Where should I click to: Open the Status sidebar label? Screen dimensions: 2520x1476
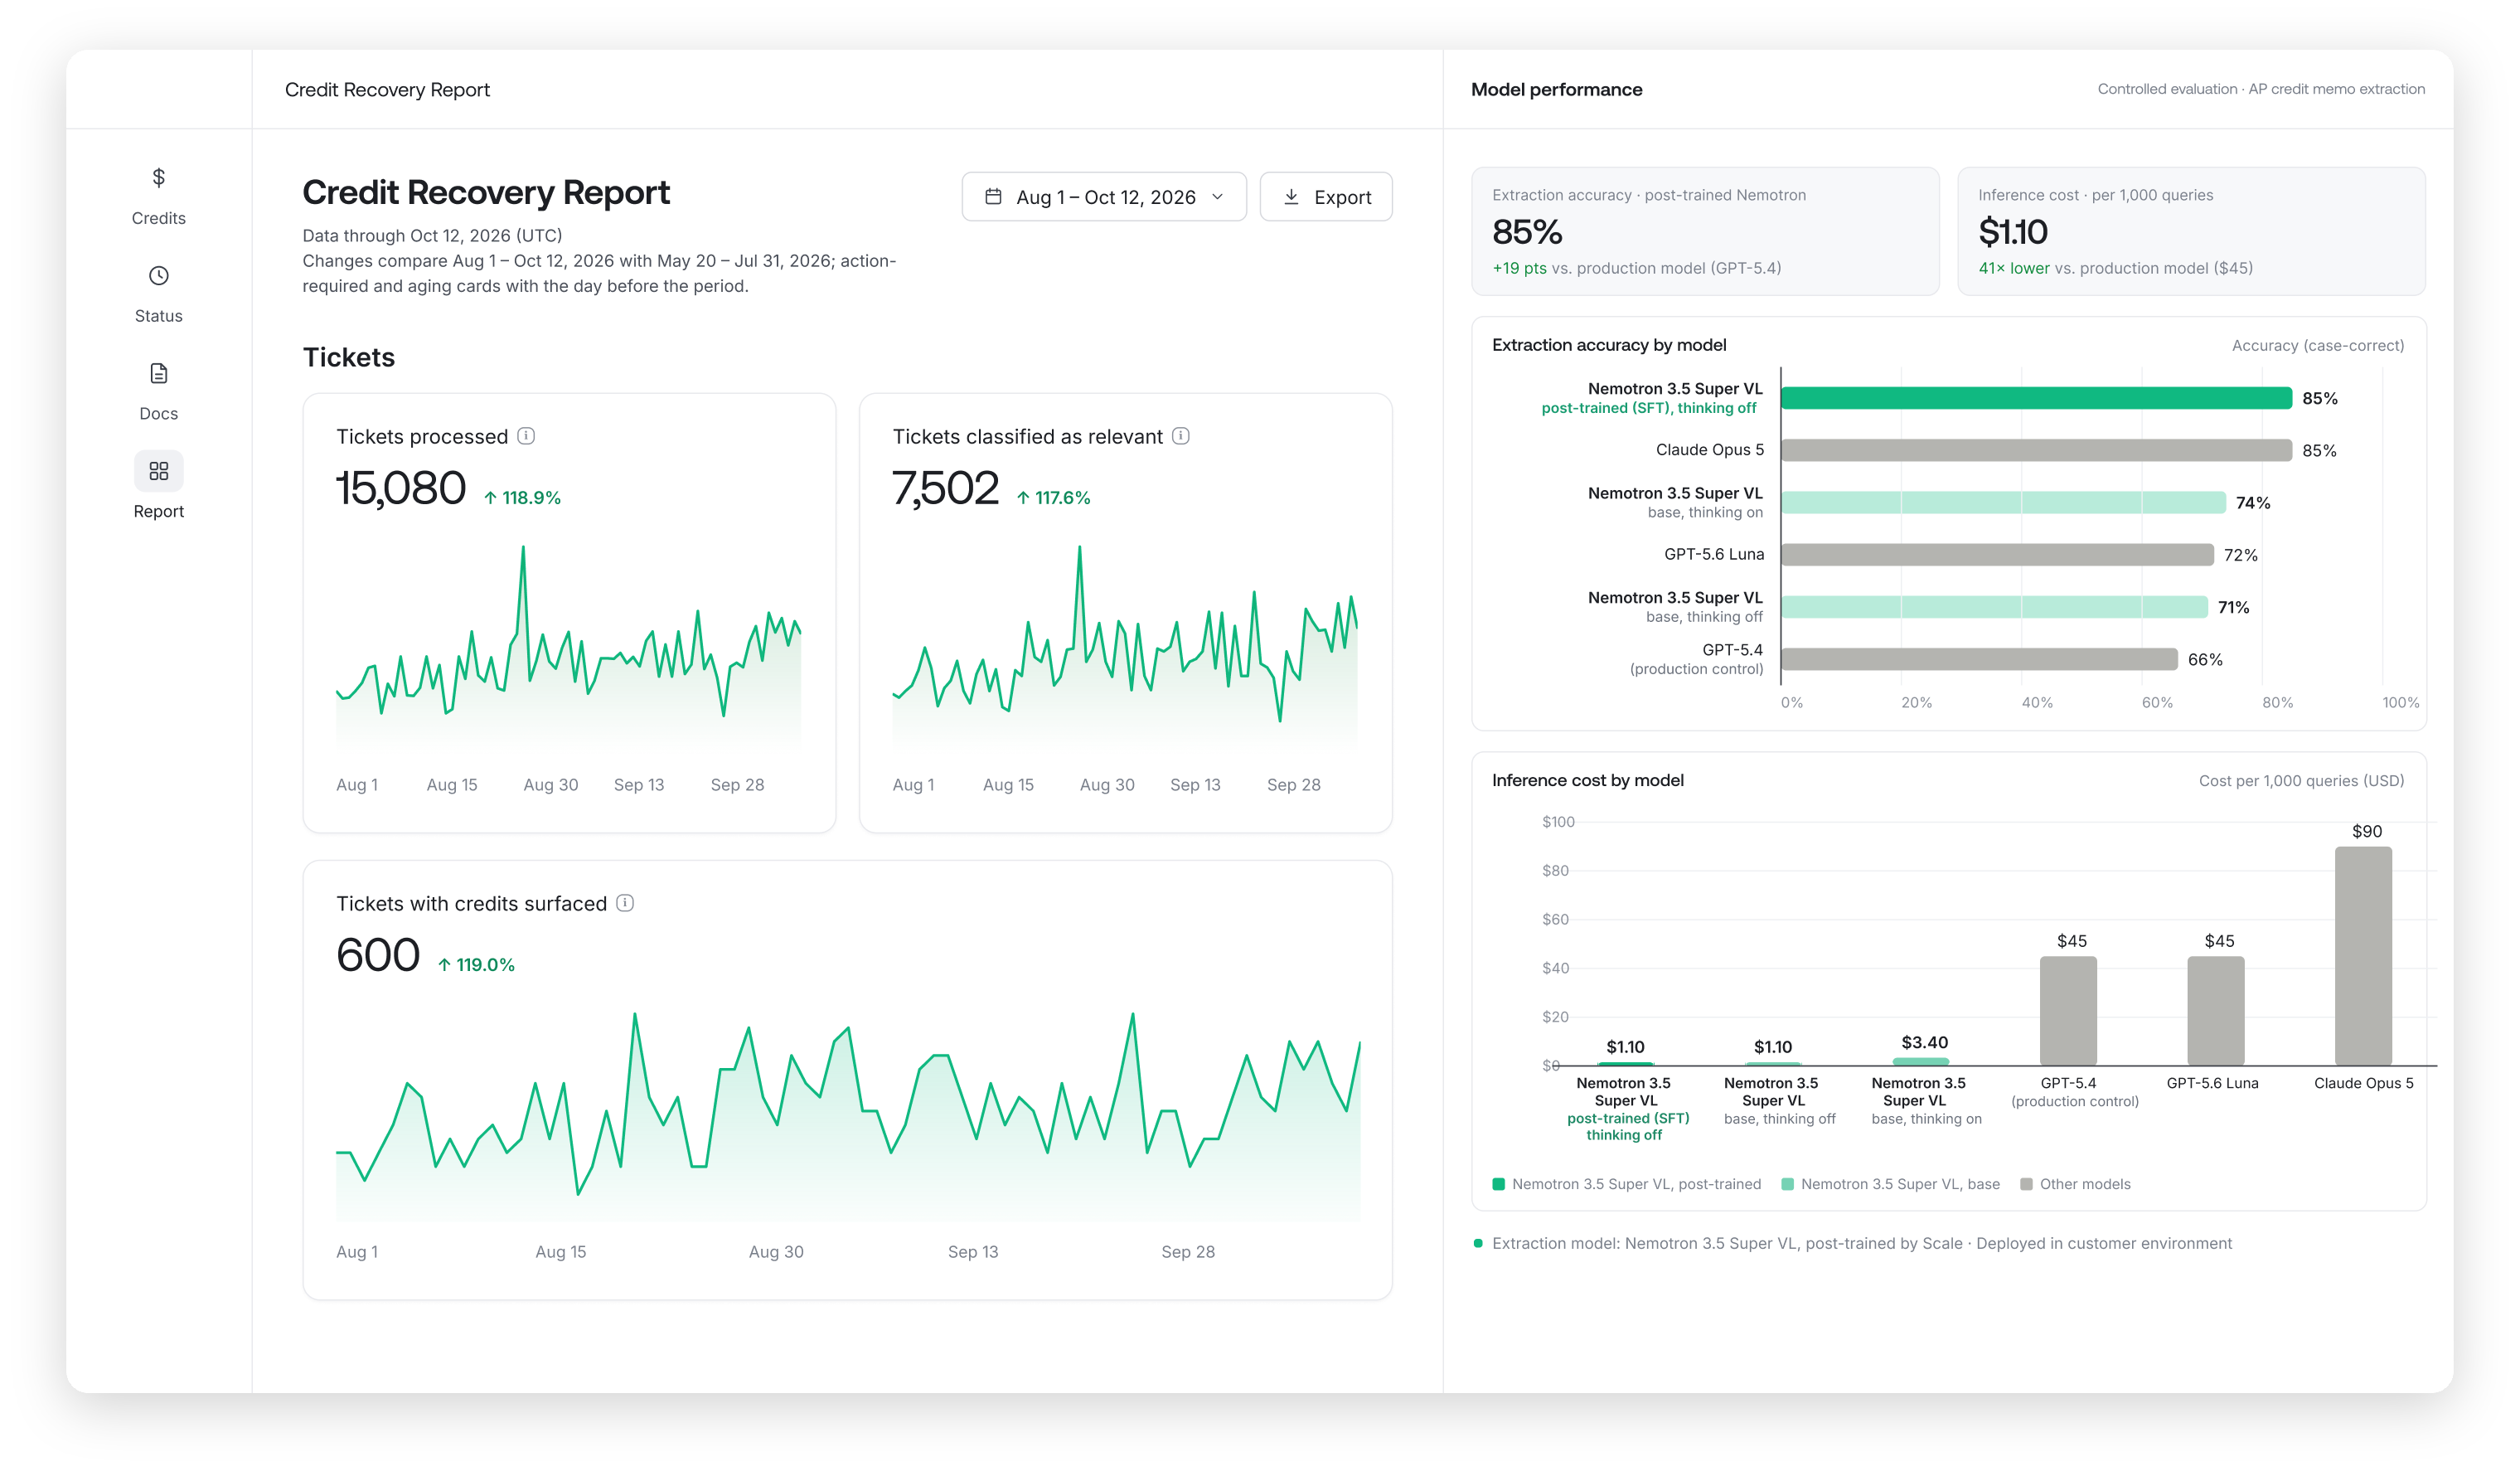(x=158, y=316)
